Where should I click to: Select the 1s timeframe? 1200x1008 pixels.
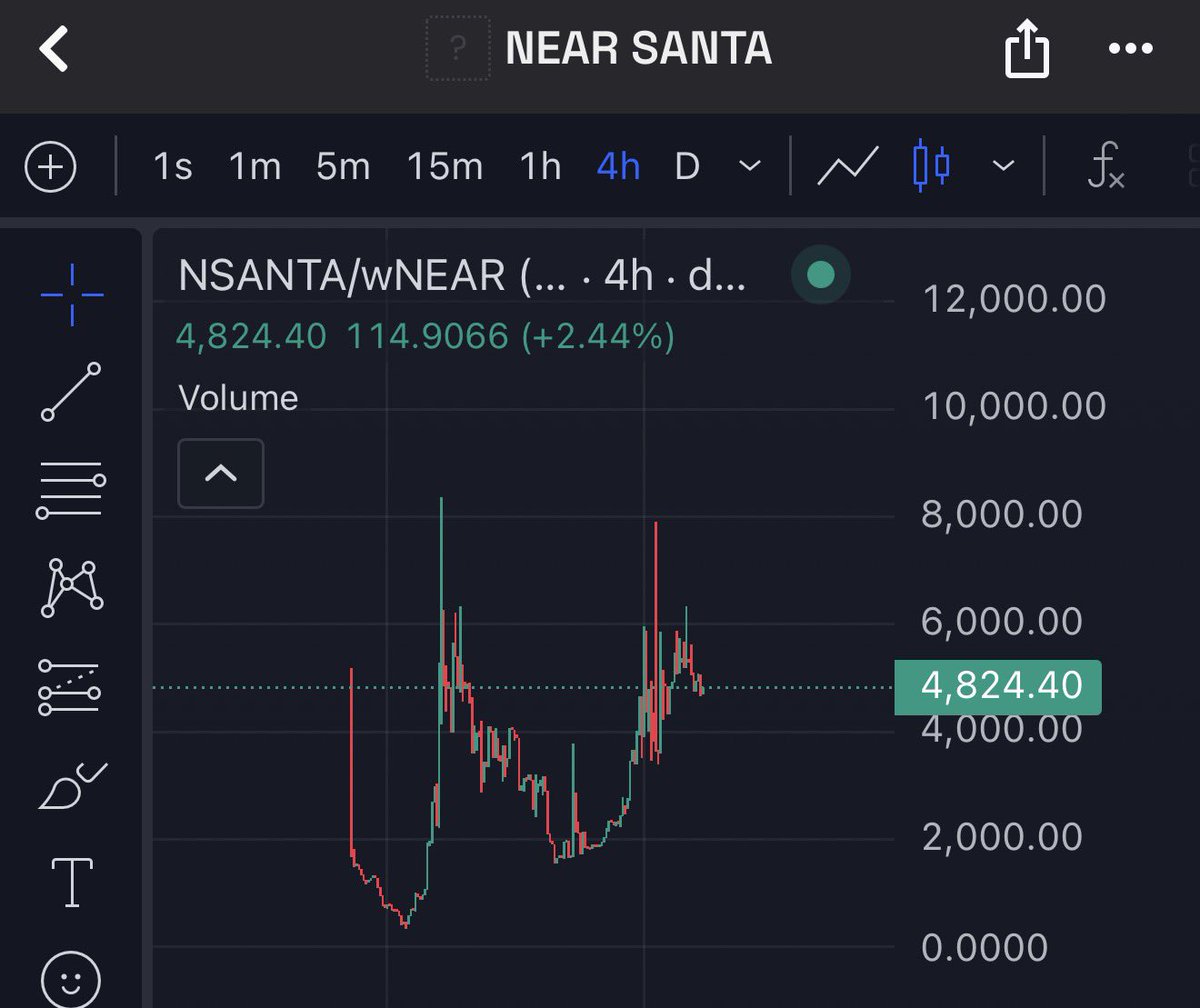[172, 166]
